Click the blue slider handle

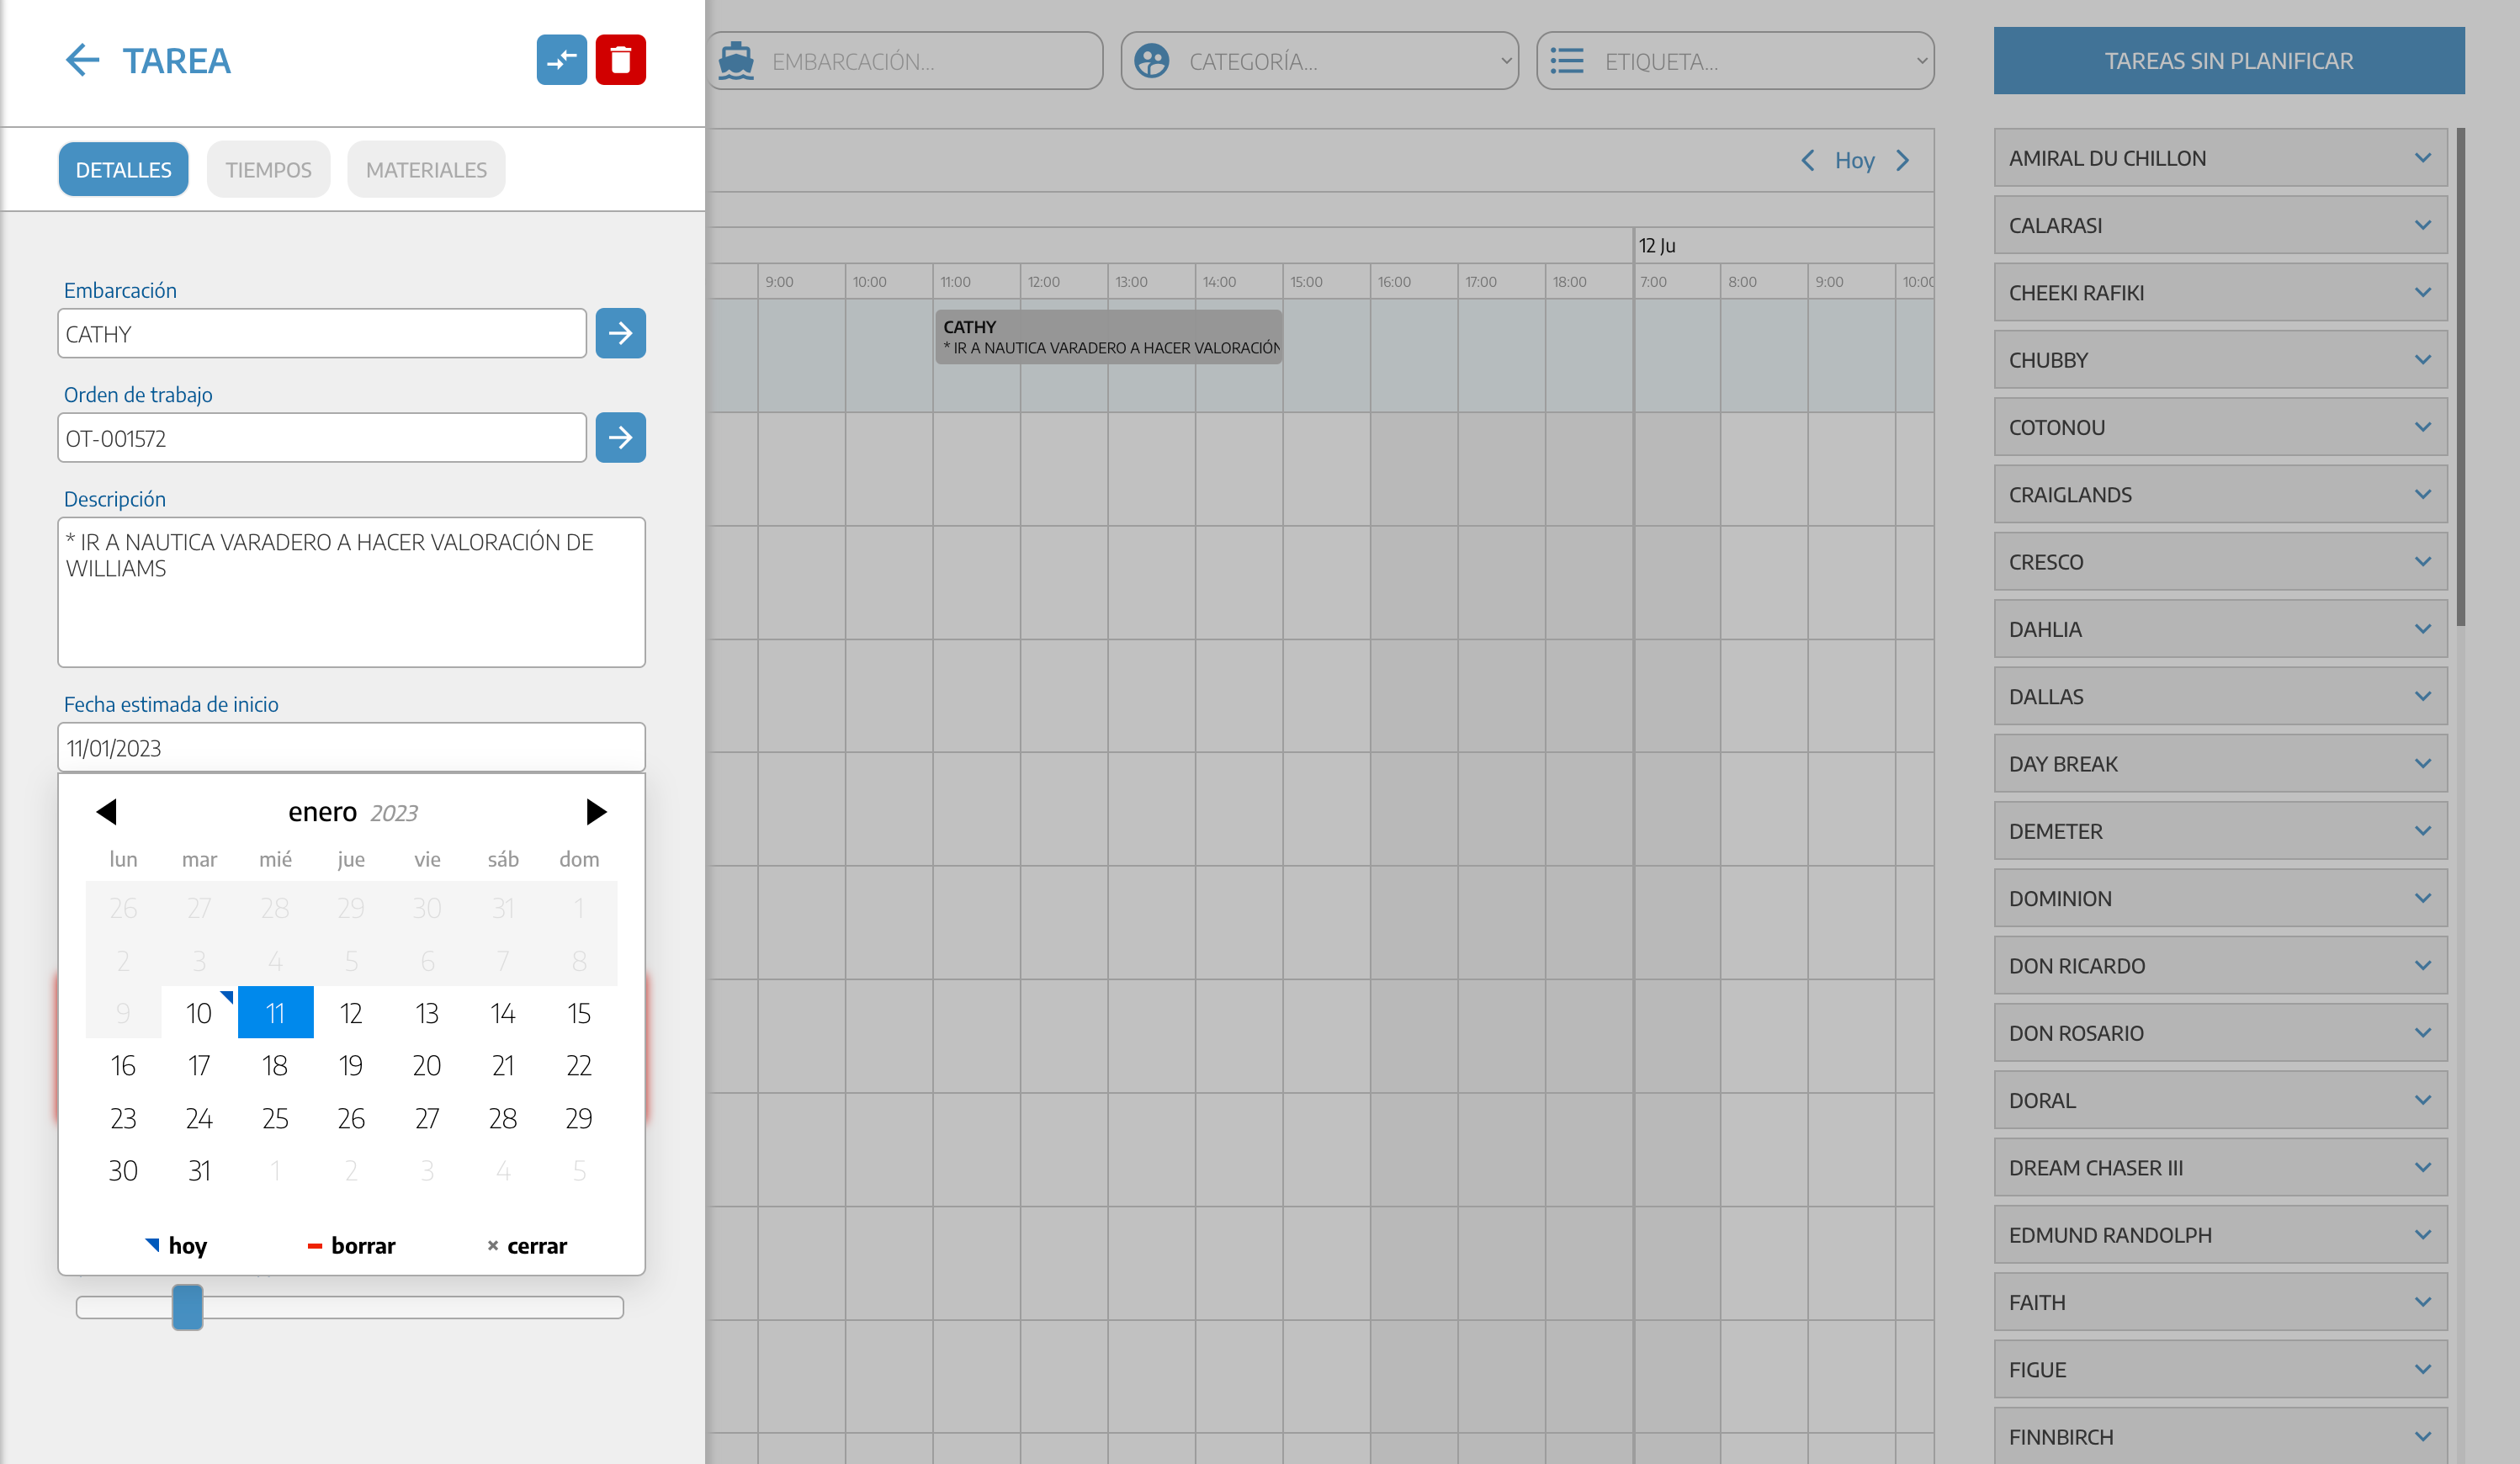click(187, 1307)
